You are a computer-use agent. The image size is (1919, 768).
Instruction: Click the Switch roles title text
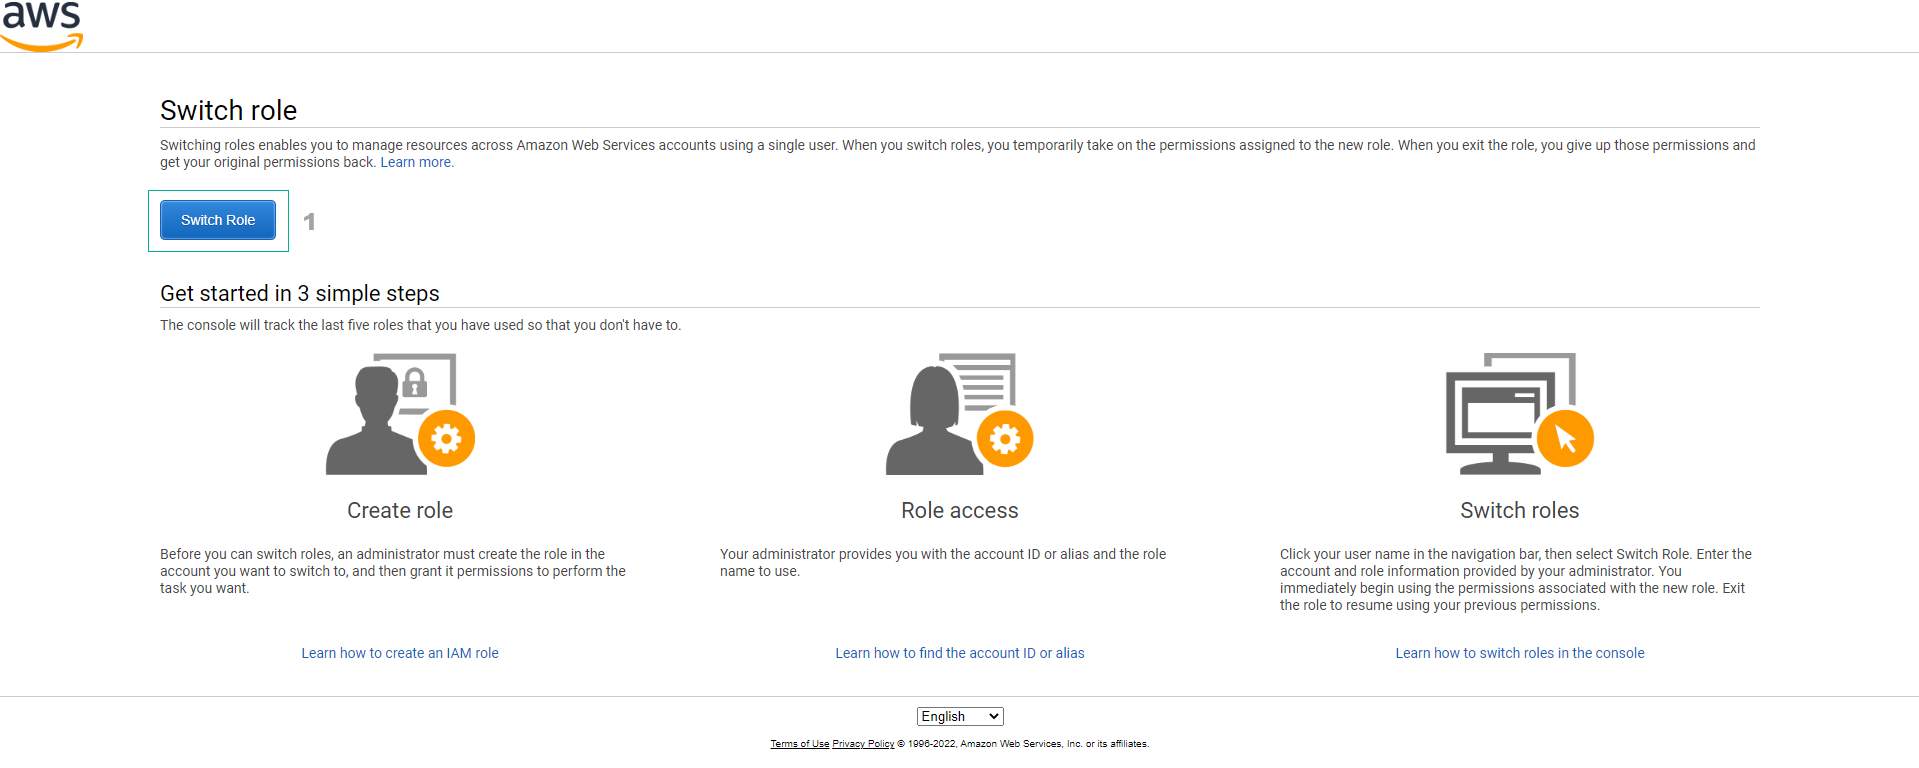coord(1520,510)
